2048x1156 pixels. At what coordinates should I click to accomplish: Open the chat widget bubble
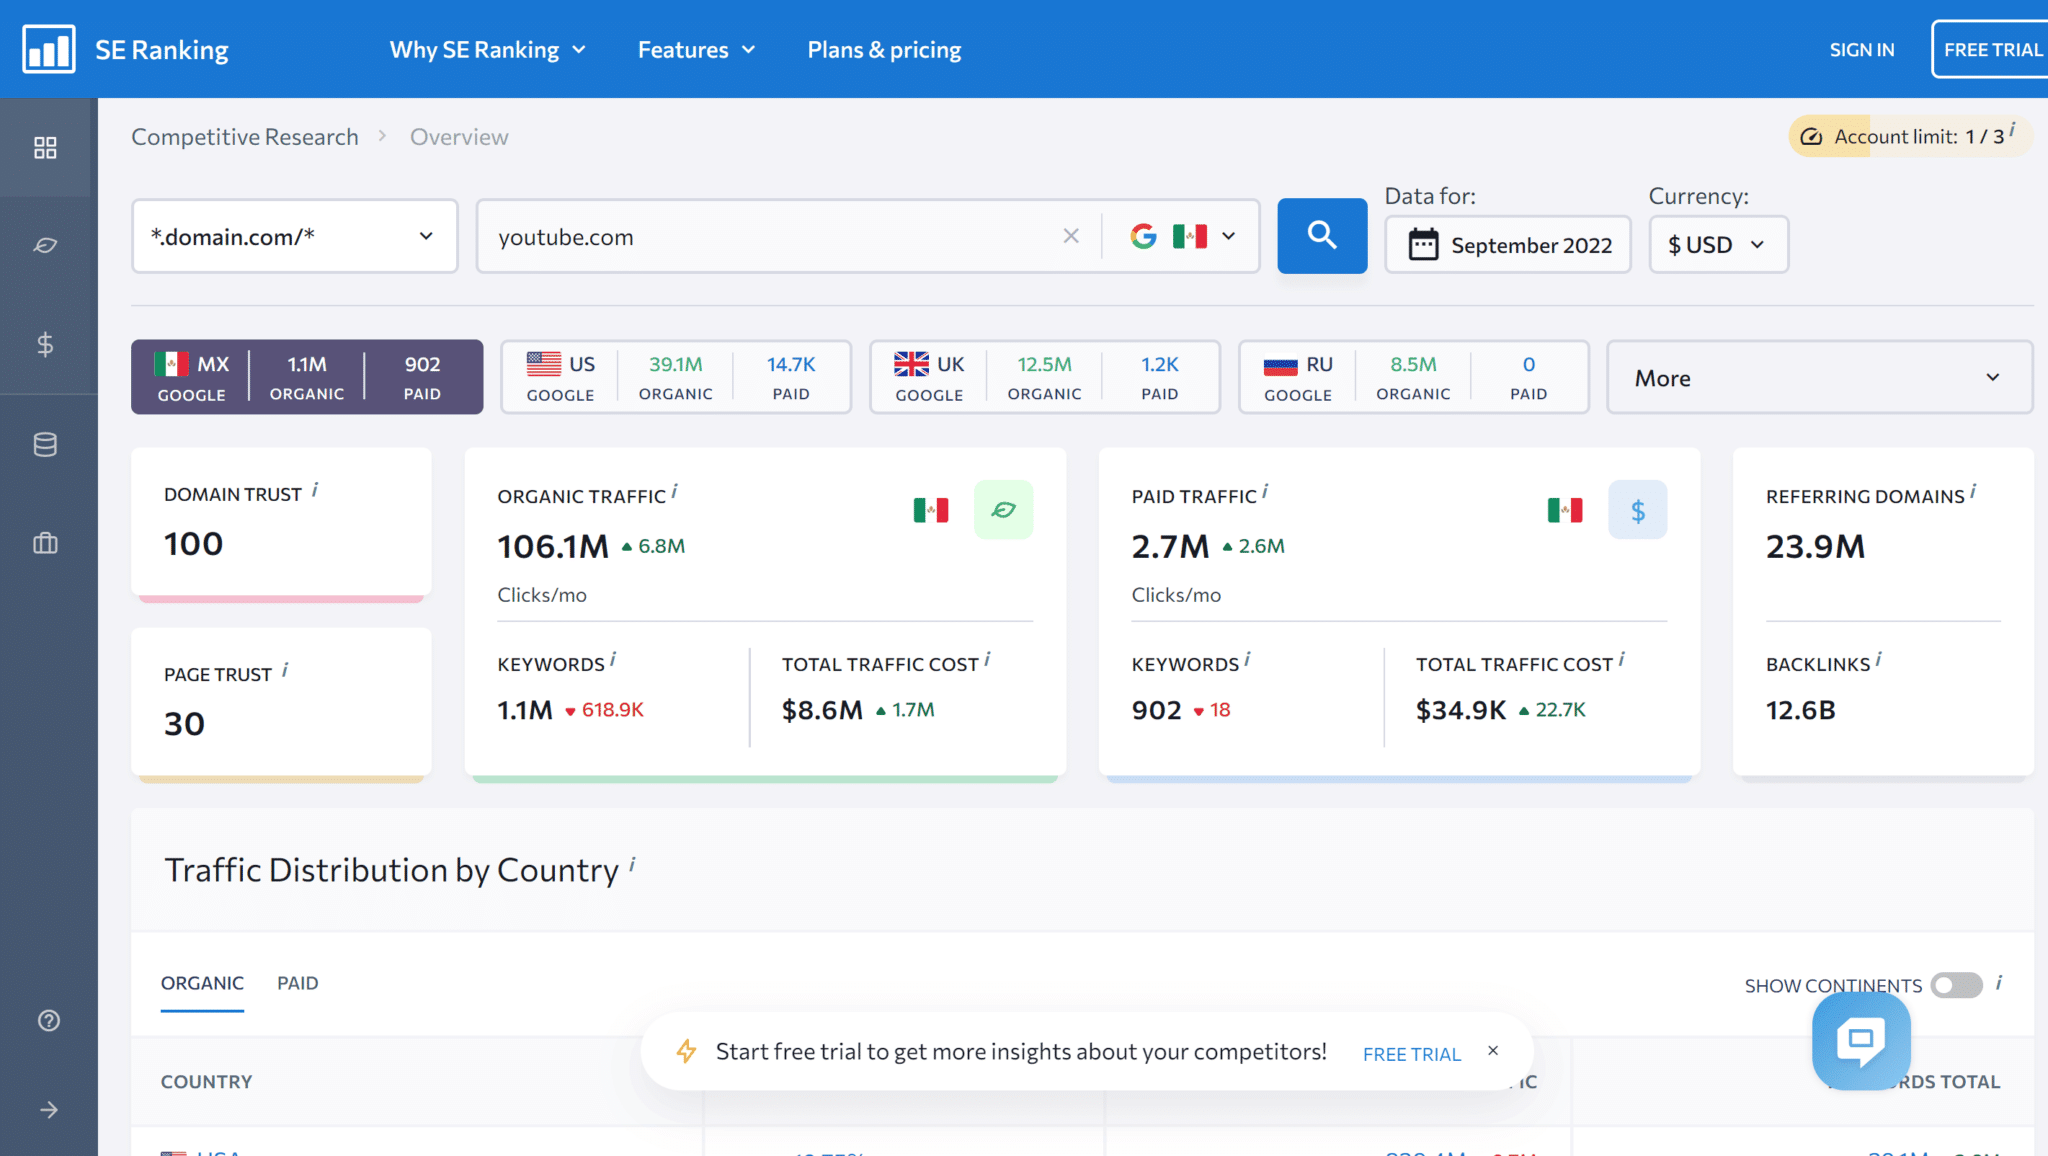[x=1861, y=1041]
